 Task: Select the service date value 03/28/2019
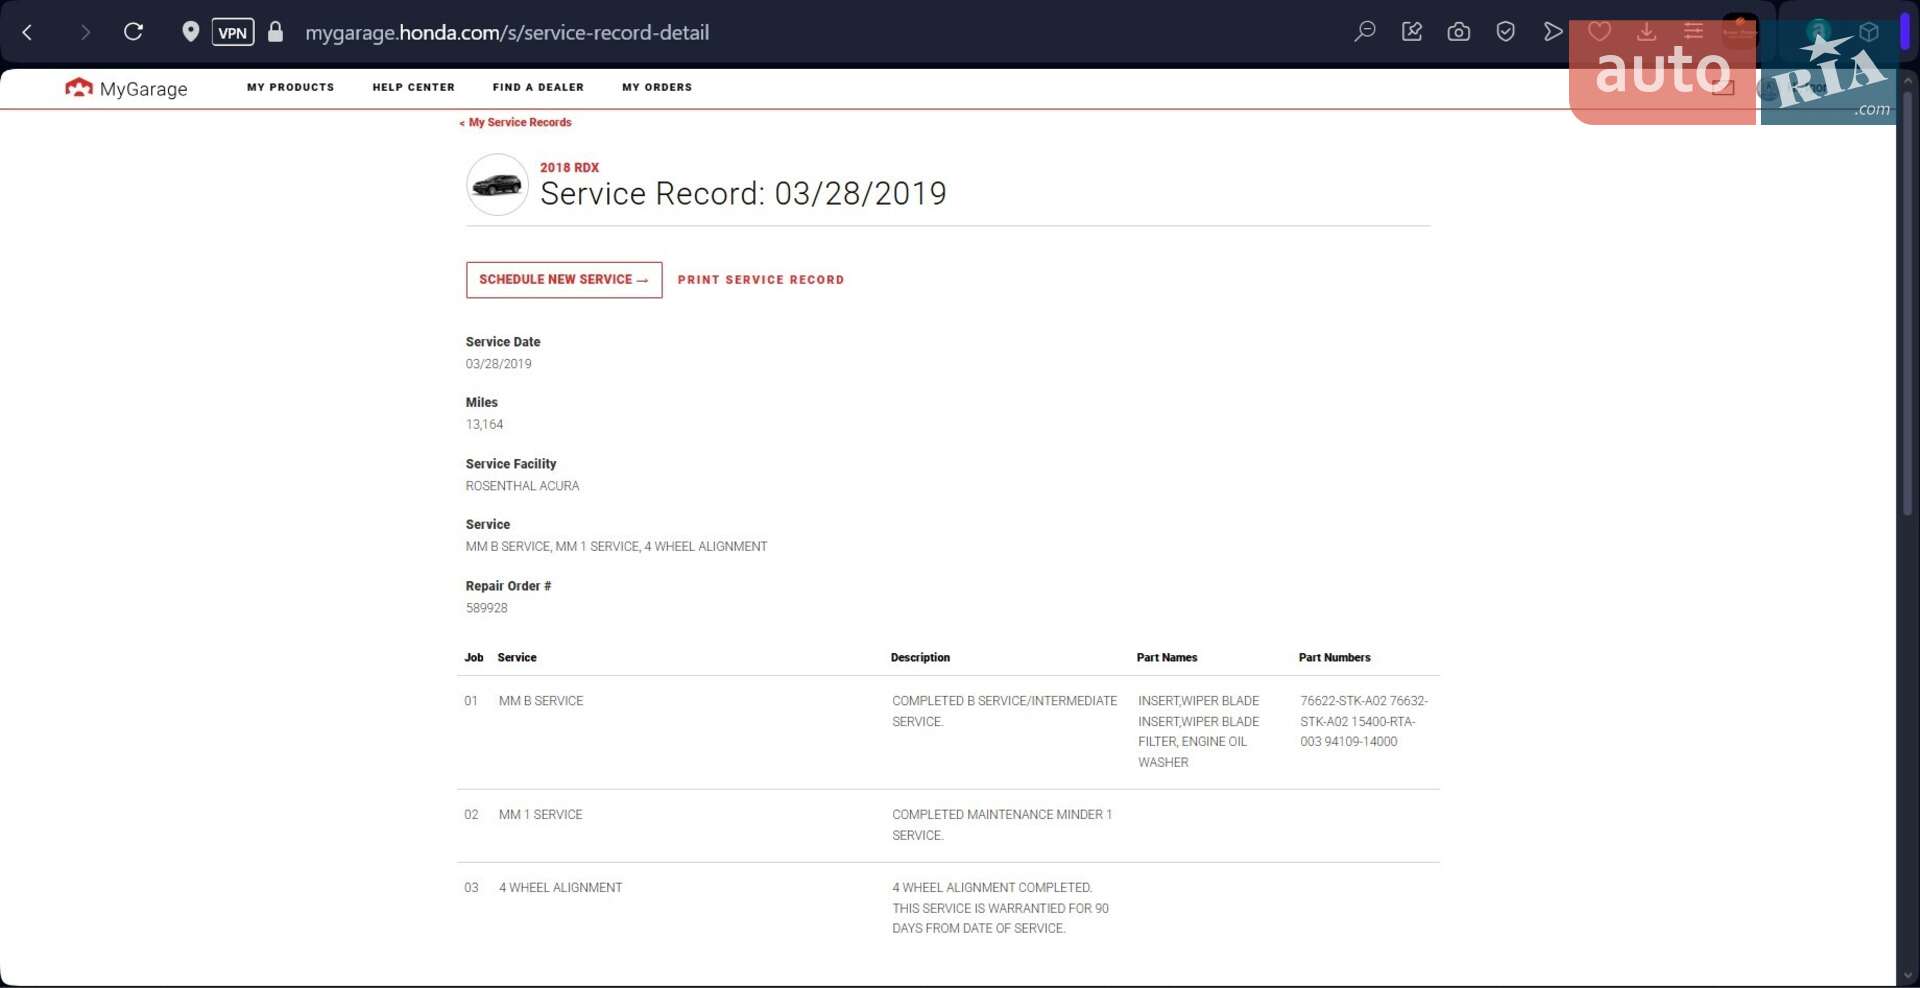[499, 364]
